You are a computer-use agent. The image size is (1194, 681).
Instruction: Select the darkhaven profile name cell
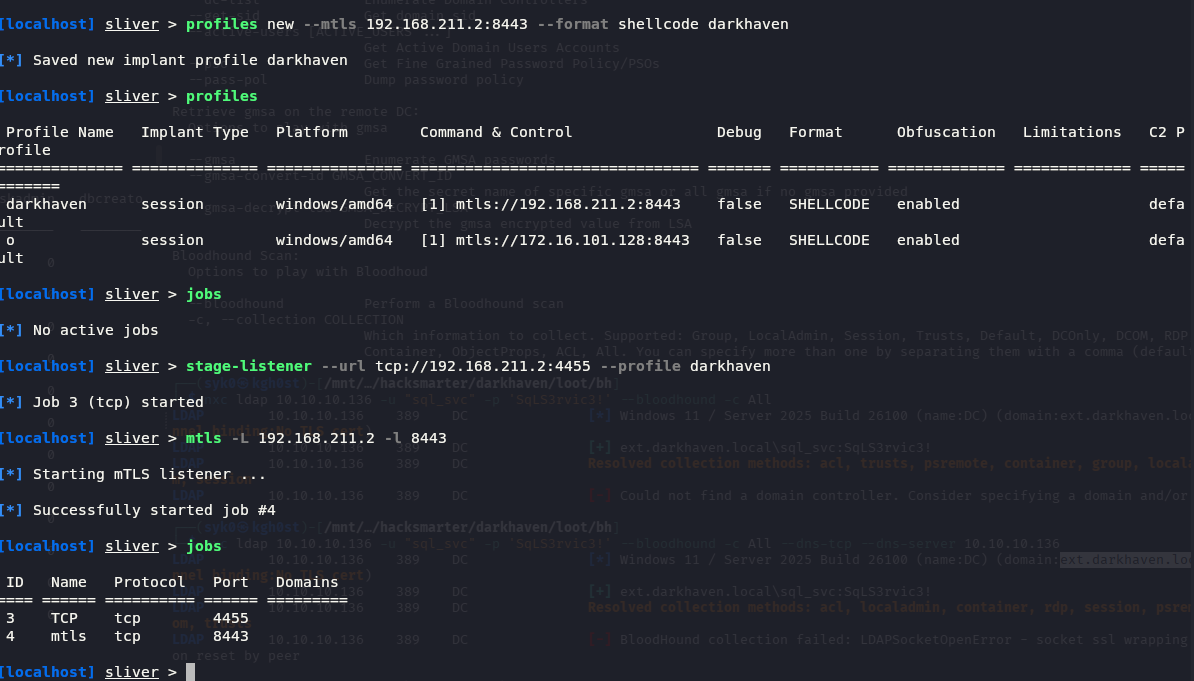(x=46, y=204)
